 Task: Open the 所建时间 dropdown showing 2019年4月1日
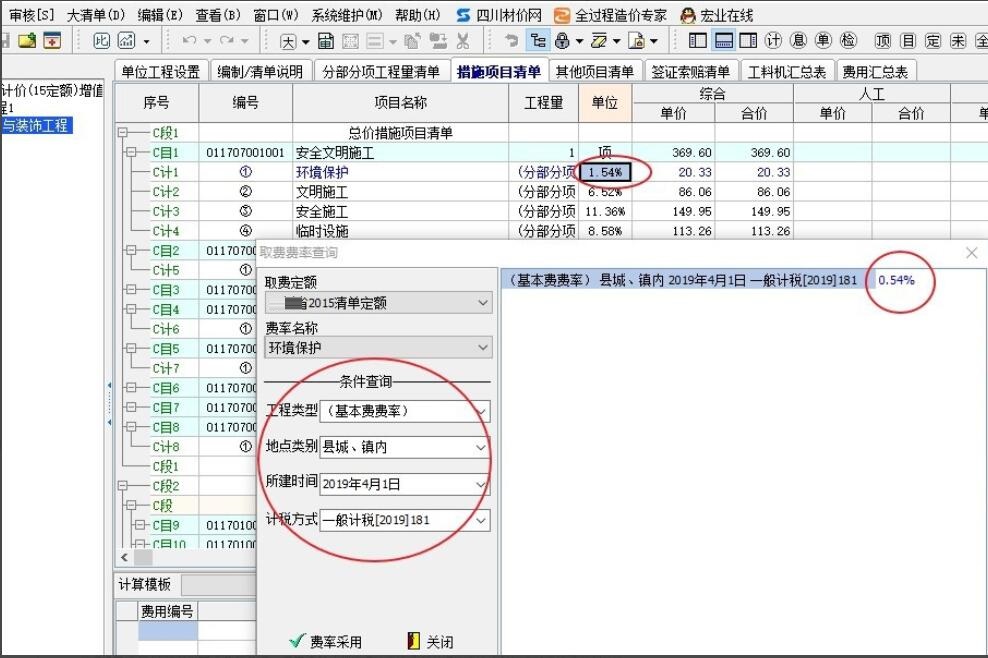coord(405,484)
